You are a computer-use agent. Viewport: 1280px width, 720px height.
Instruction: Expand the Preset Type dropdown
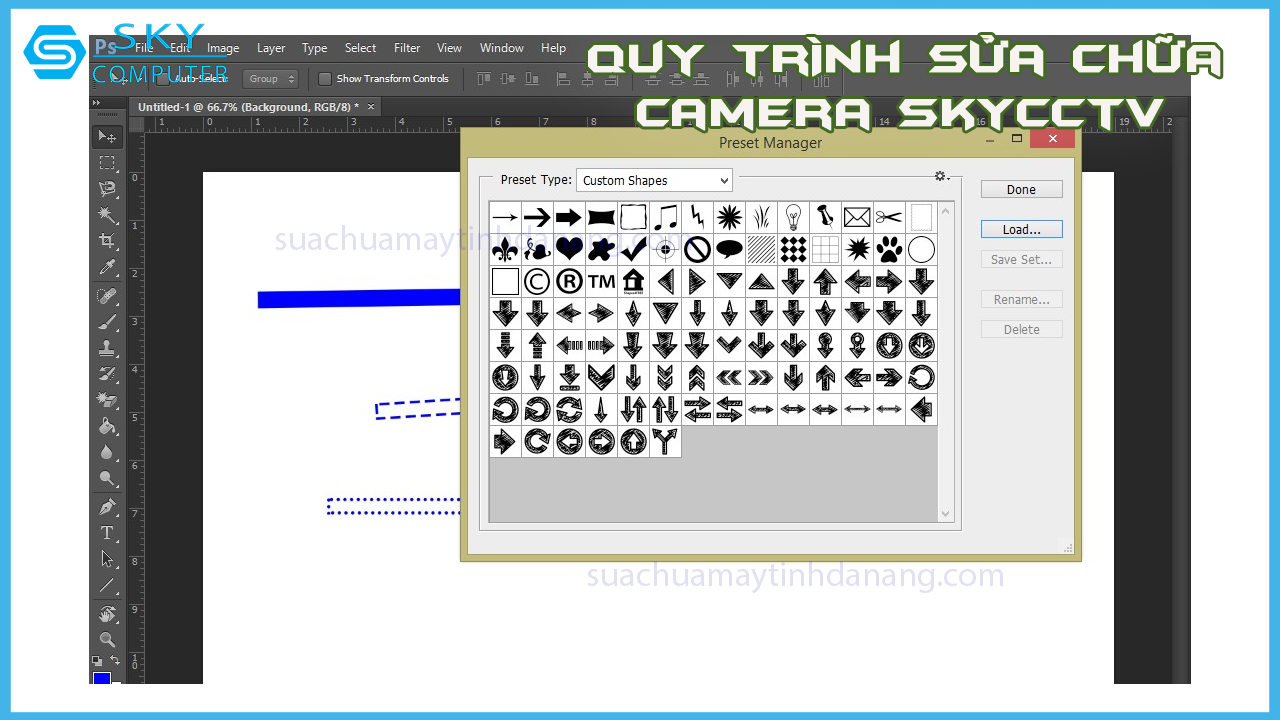(654, 181)
